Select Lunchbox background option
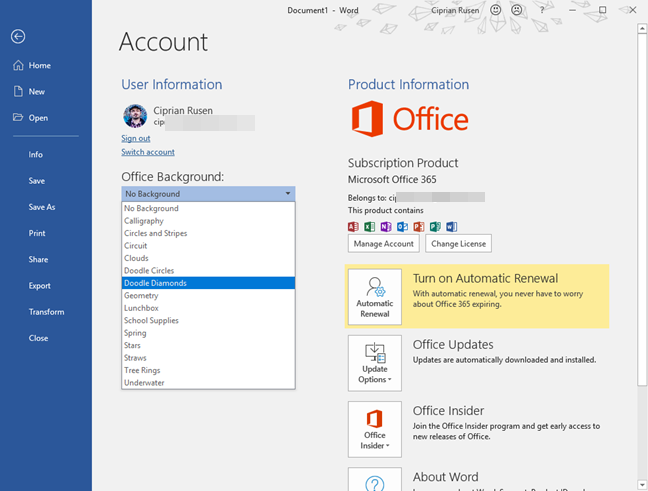Screen dimensions: 648x491 [208, 308]
